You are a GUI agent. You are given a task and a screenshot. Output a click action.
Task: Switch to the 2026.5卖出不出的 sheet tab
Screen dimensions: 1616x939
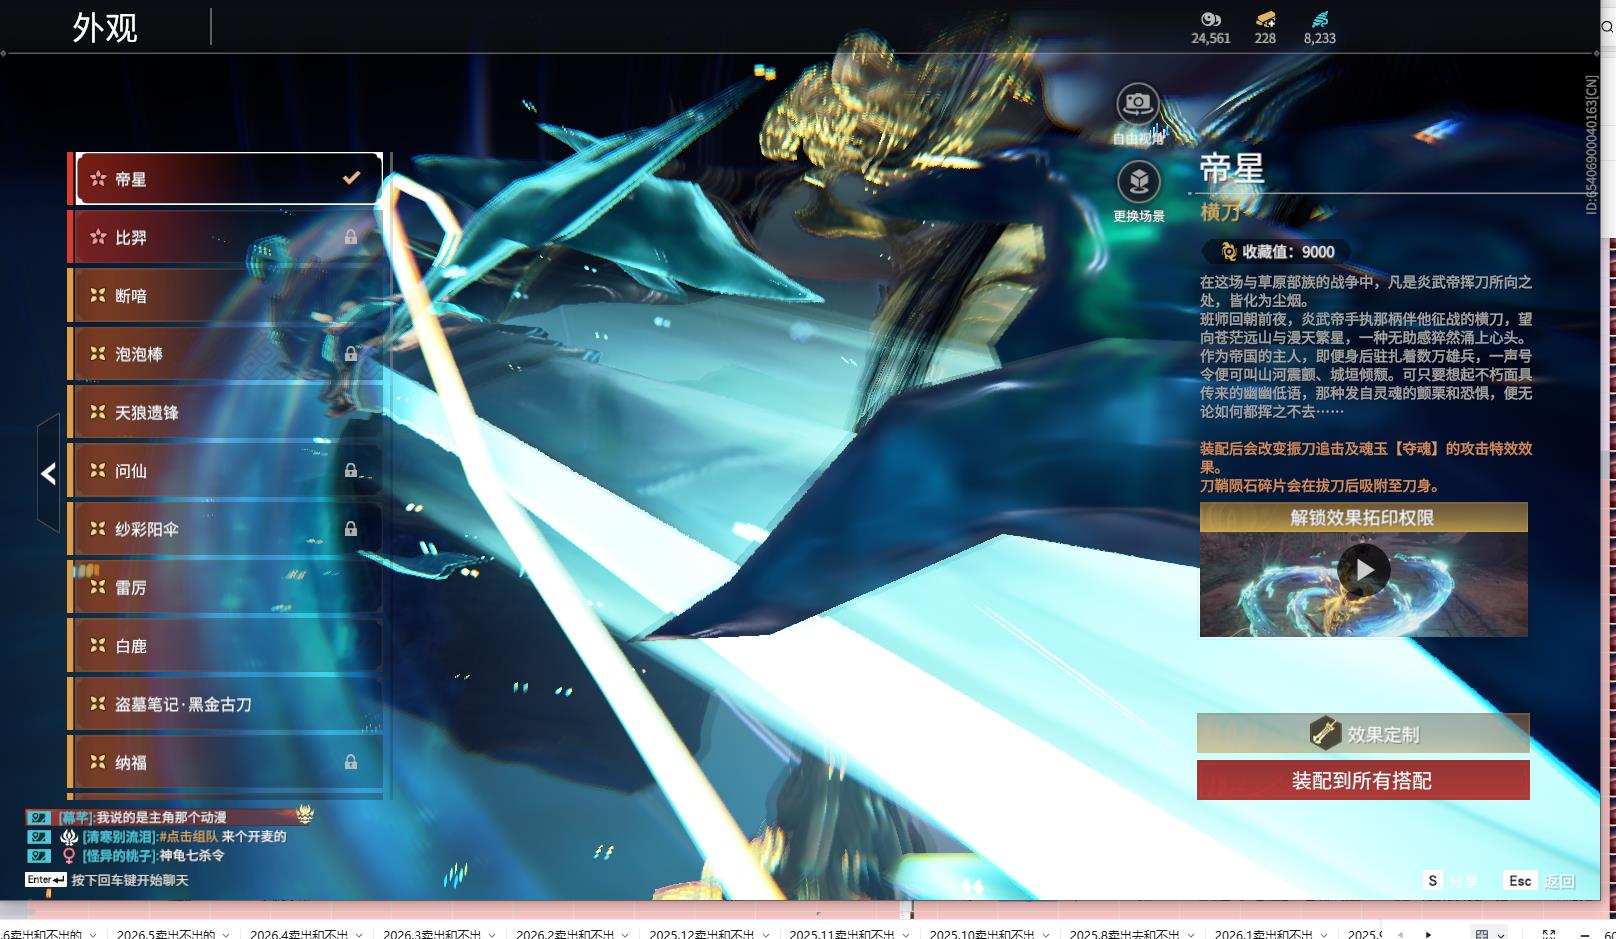(166, 934)
